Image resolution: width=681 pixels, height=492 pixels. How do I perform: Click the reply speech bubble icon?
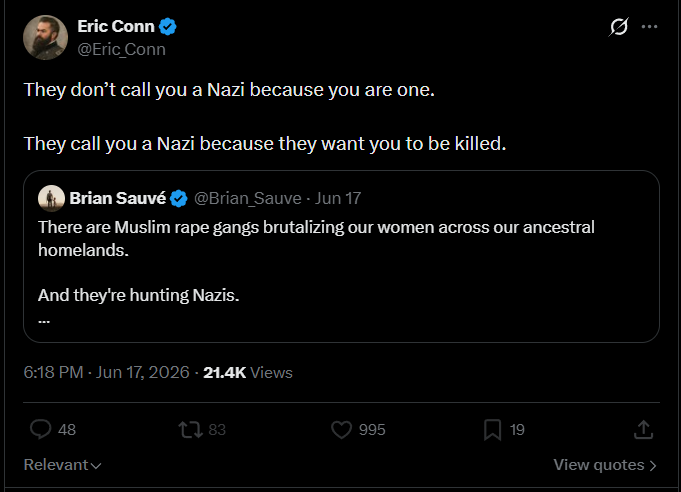(40, 429)
